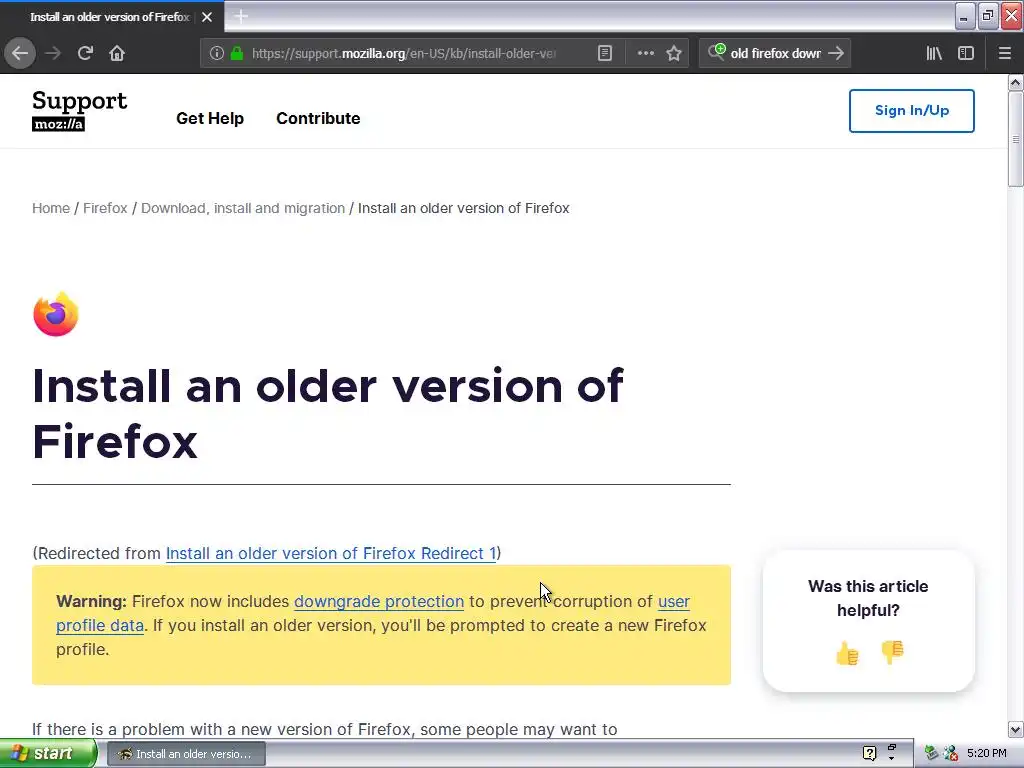This screenshot has width=1024, height=768.
Task: Open the Library bookmarks icon
Action: tap(934, 53)
